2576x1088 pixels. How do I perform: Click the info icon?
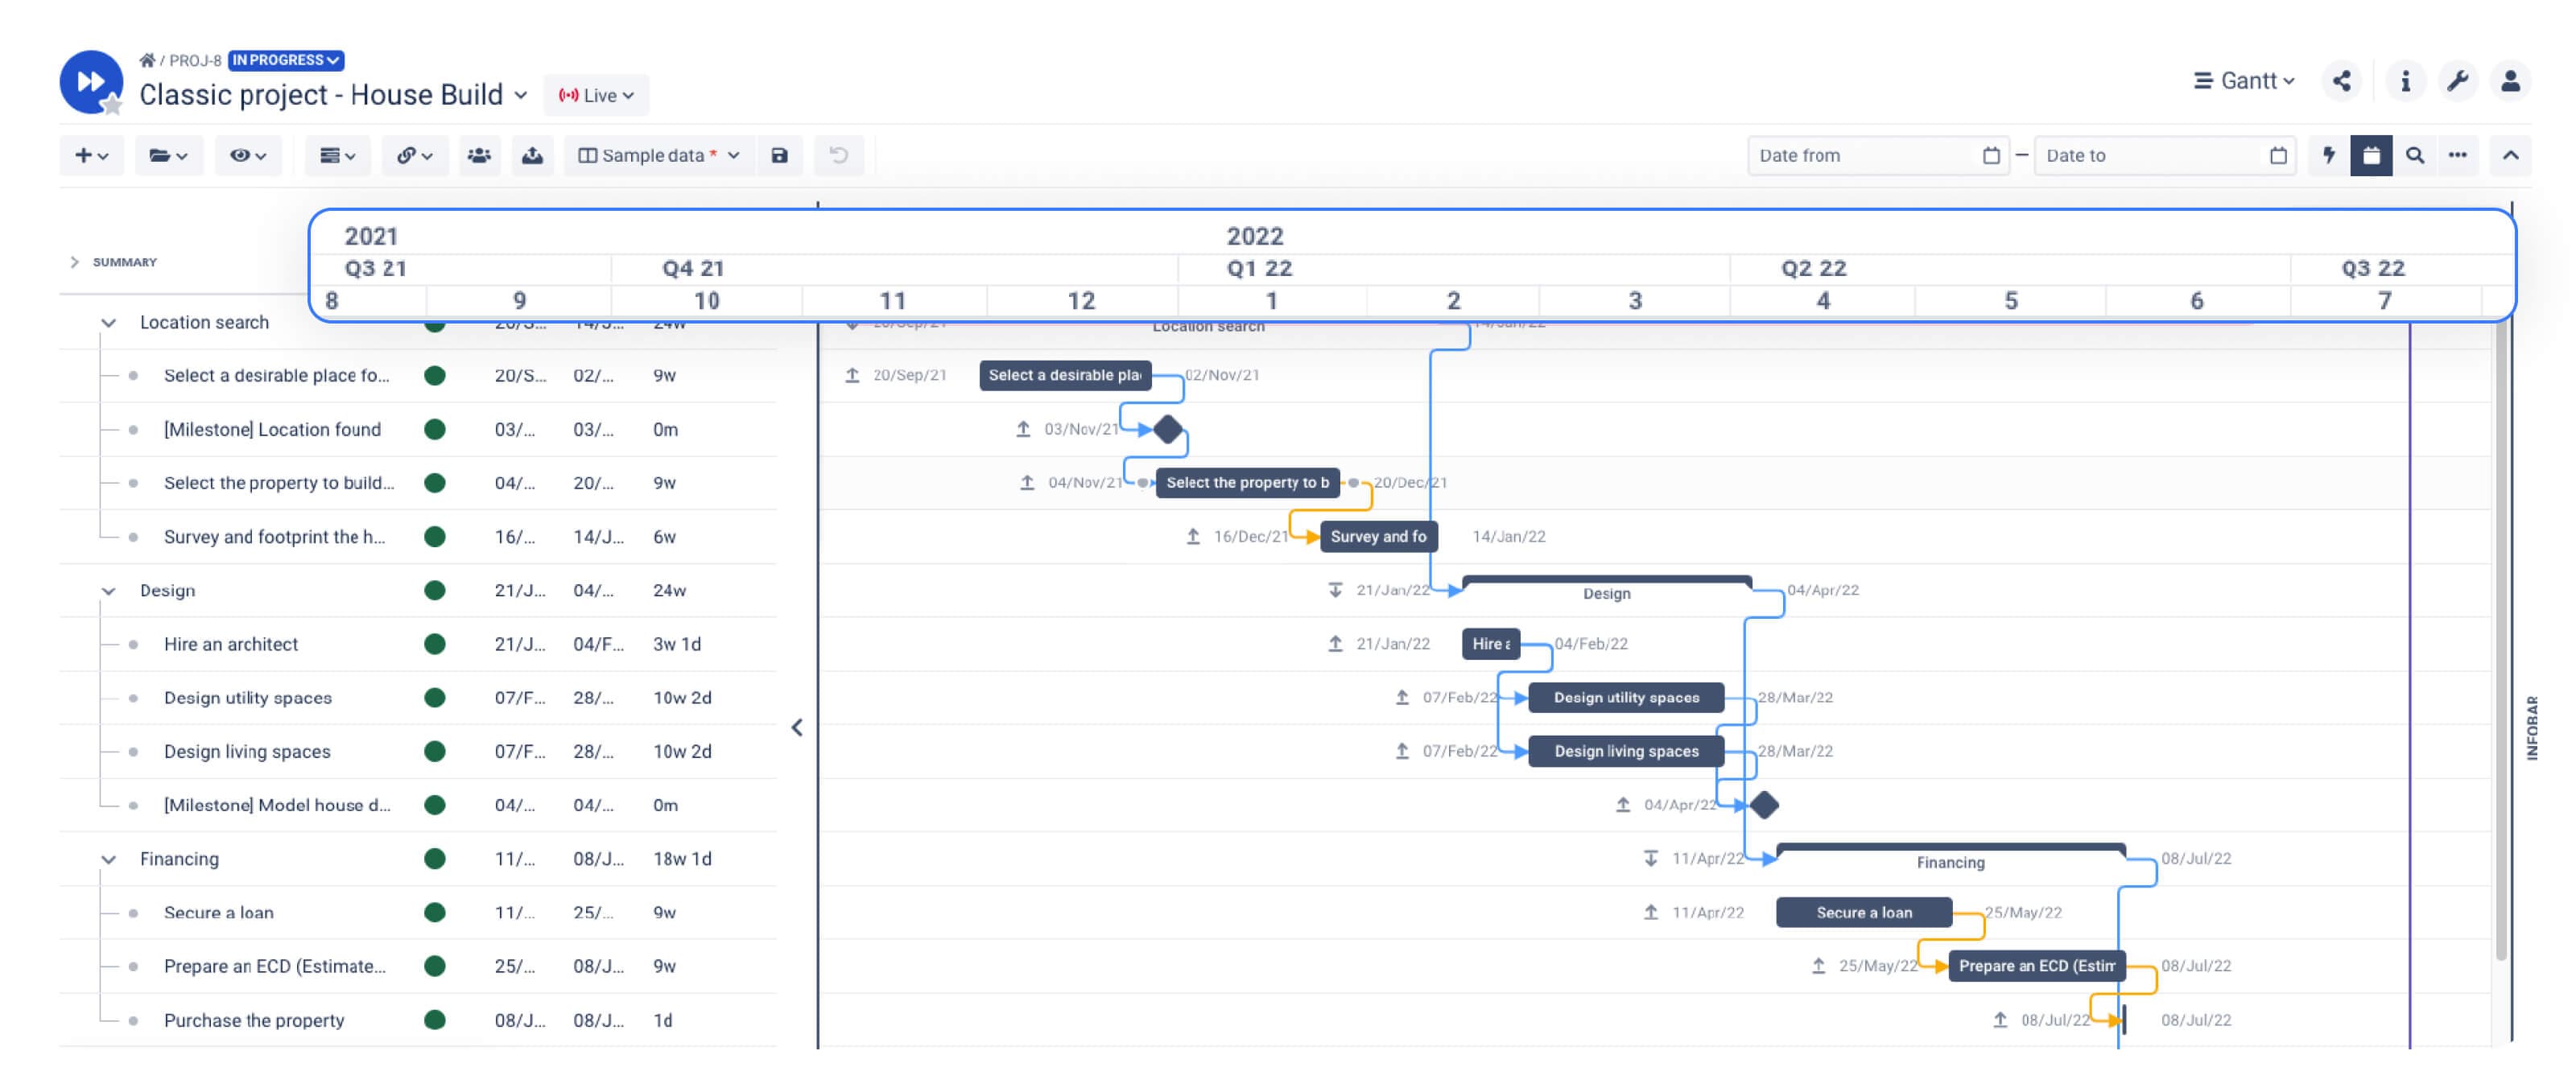[2405, 81]
